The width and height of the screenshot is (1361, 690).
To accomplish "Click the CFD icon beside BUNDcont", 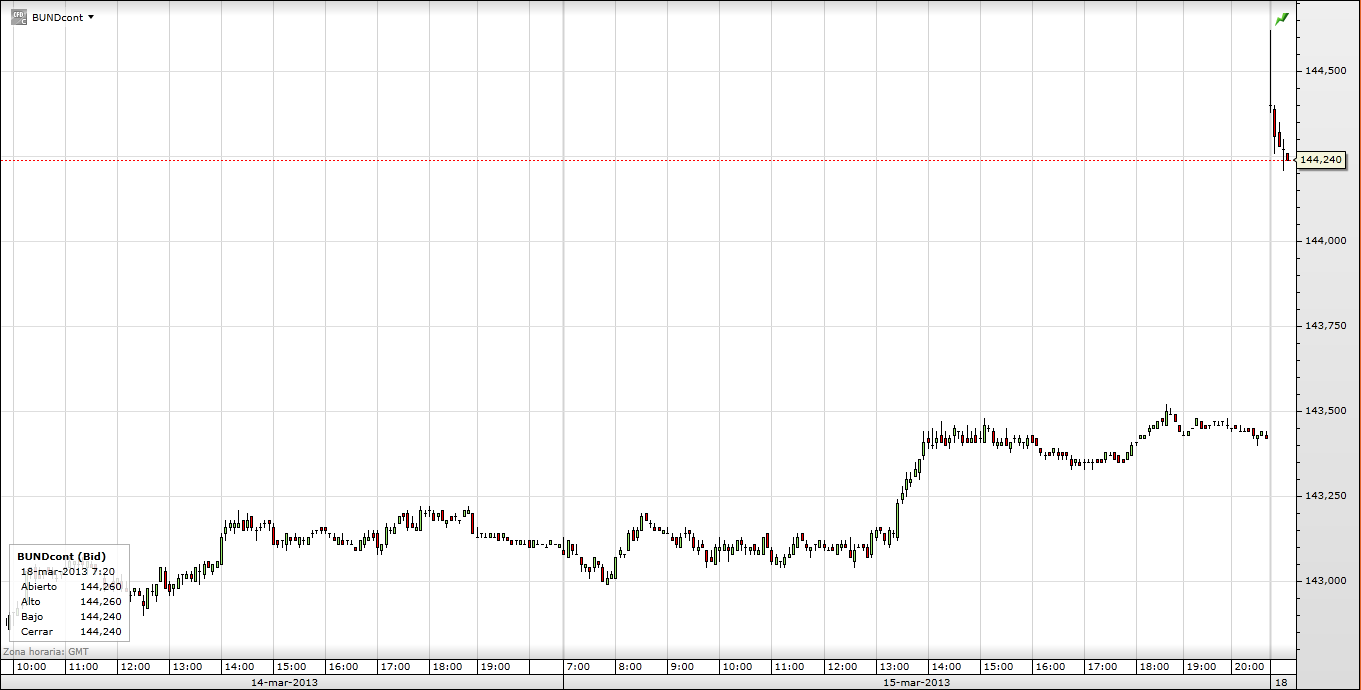I will tap(19, 17).
